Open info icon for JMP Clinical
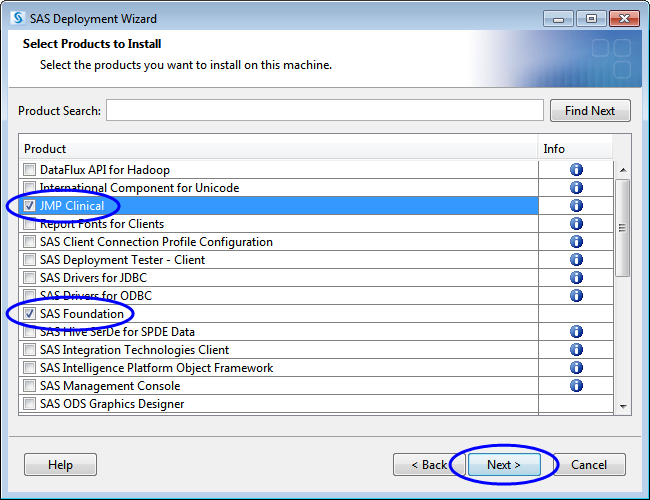Screen dimensions: 650x500 pyautogui.click(x=576, y=206)
